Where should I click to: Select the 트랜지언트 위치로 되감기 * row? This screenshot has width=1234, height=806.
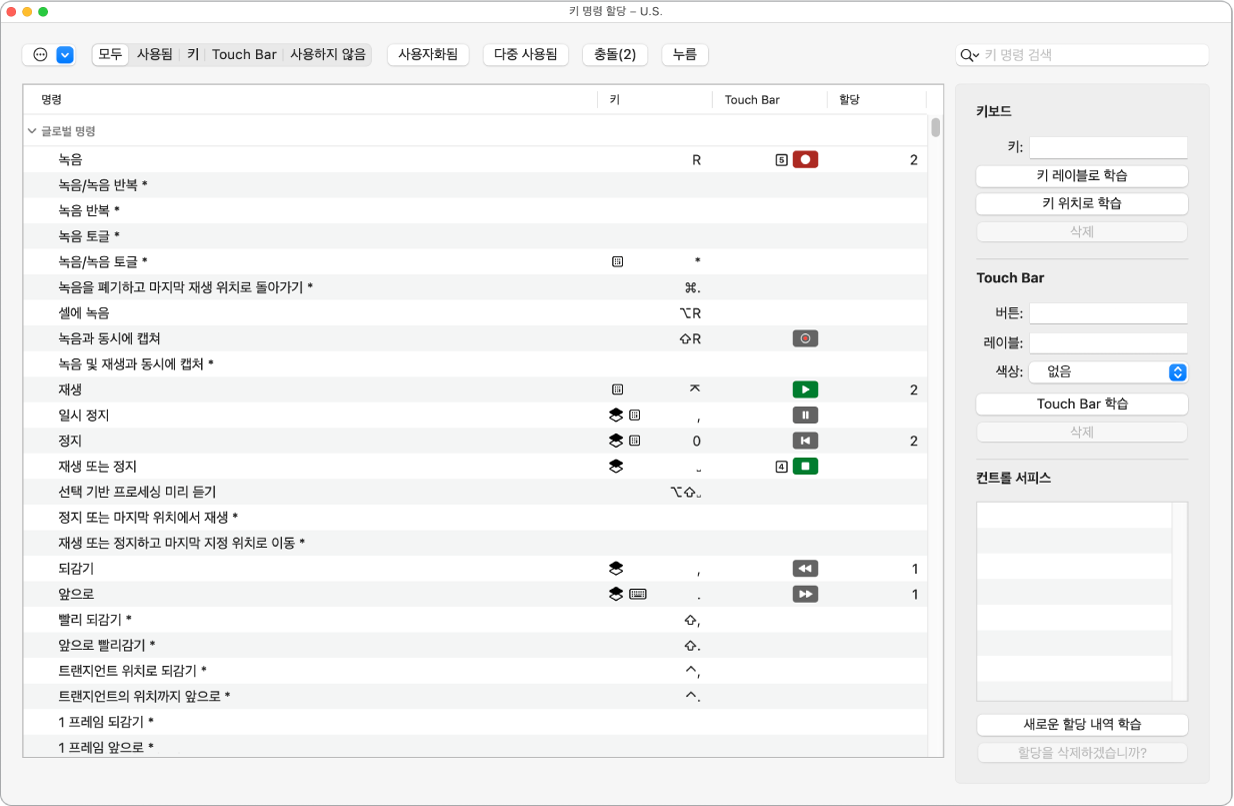[476, 671]
